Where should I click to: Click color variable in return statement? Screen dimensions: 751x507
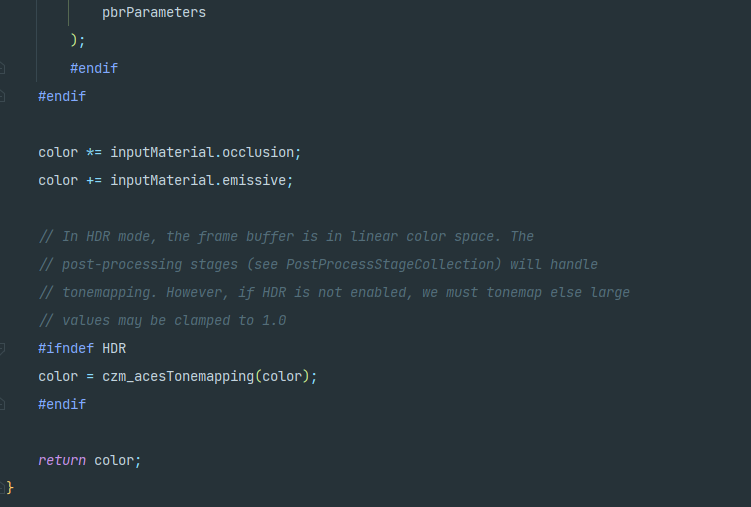coord(114,461)
